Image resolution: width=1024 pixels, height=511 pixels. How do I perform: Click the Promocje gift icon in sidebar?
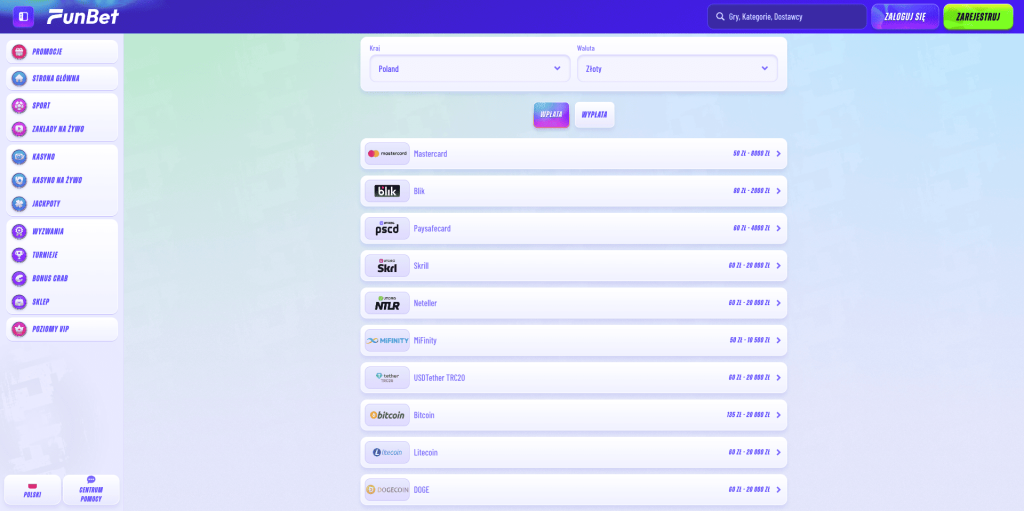click(x=19, y=51)
